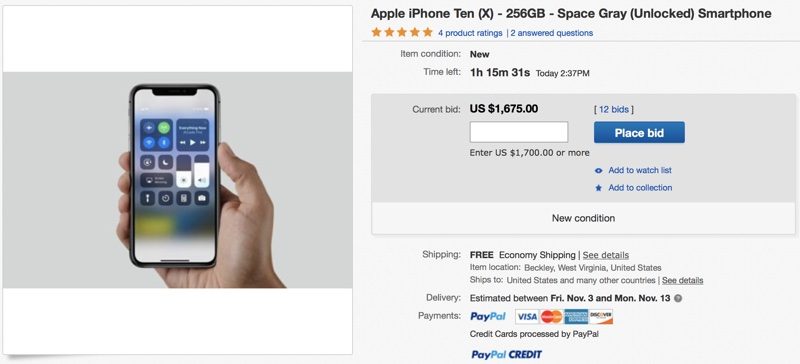
Task: Click the star icon beside Add to collection
Action: (x=599, y=188)
